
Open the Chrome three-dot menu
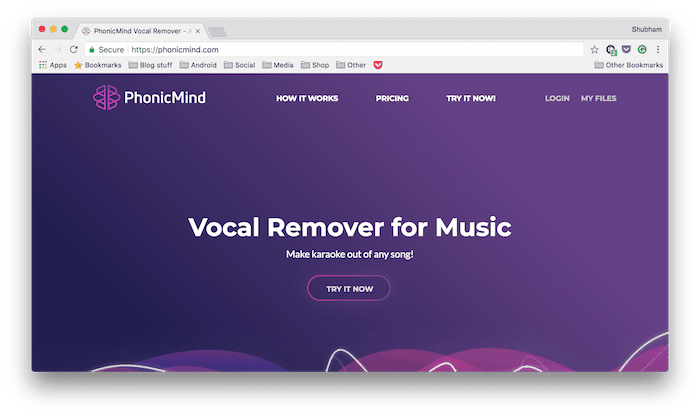(x=658, y=50)
